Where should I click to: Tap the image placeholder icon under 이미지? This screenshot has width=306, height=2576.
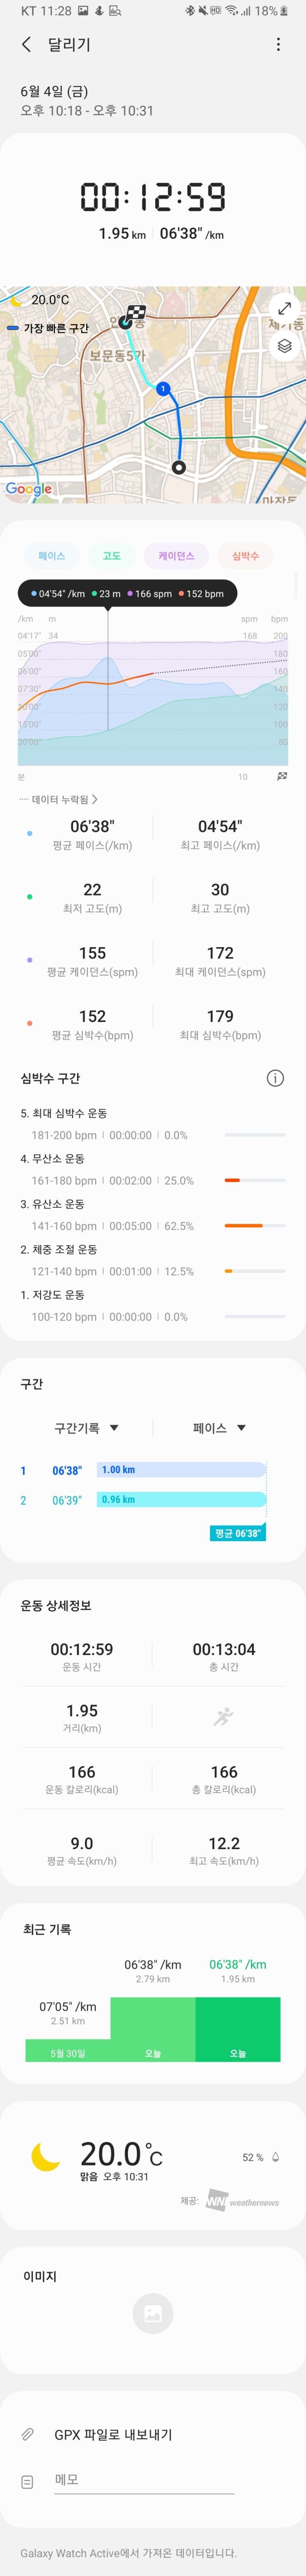pos(153,2313)
